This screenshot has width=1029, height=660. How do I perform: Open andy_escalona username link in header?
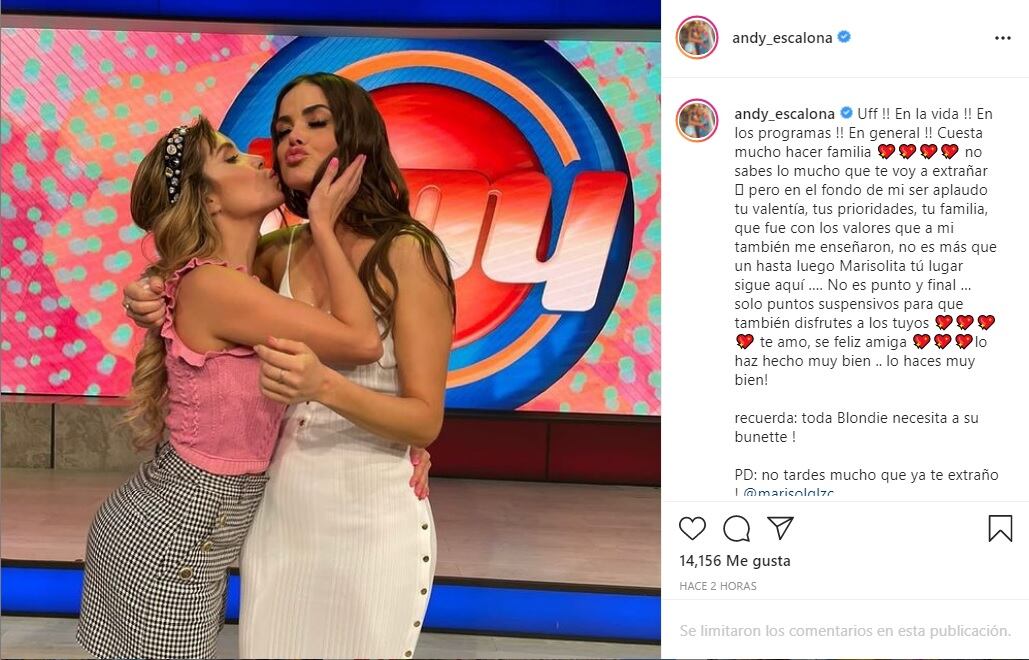point(782,38)
